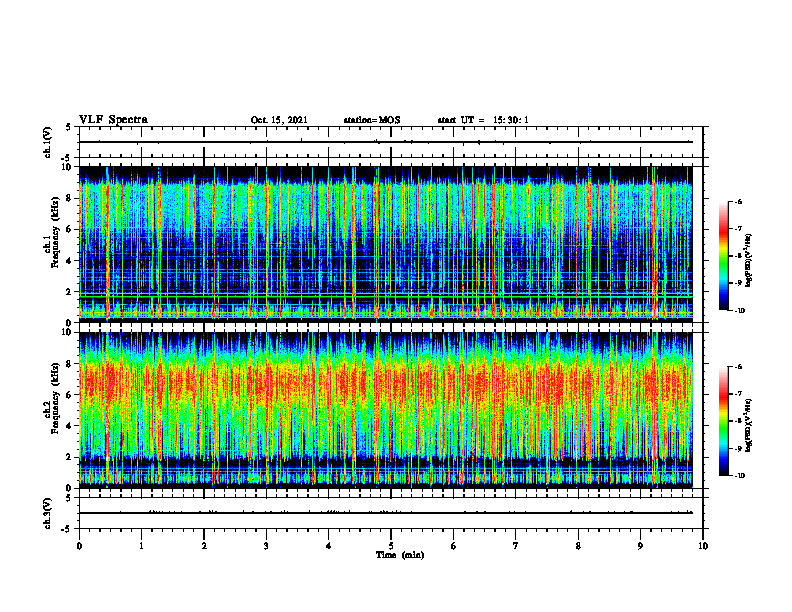Click the "ch.1(V)" waveform axis label
Viewport: 792px width, 612px height.
point(48,142)
